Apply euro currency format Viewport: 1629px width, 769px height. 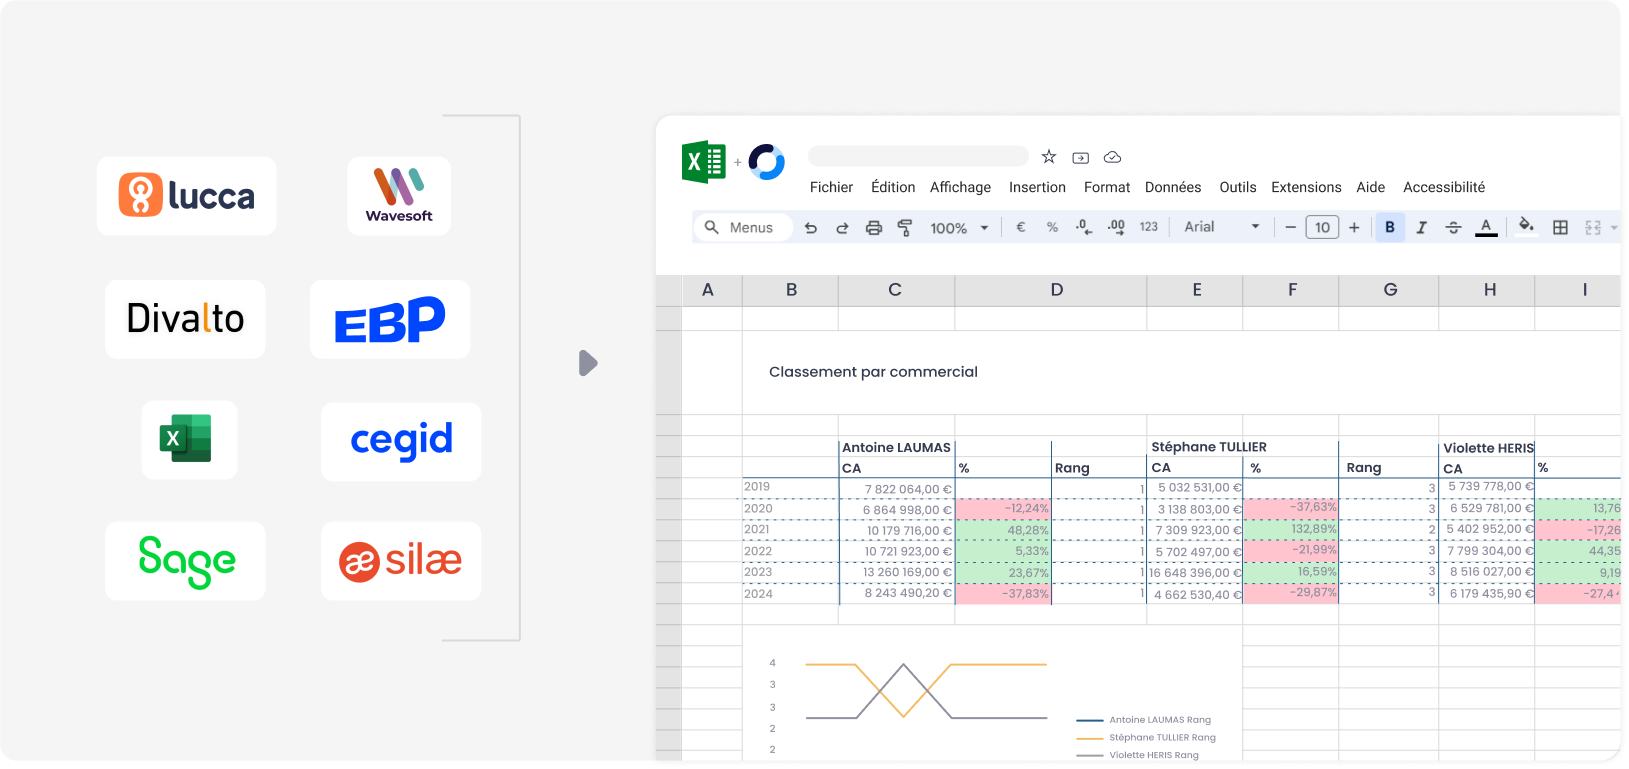[x=1021, y=227]
